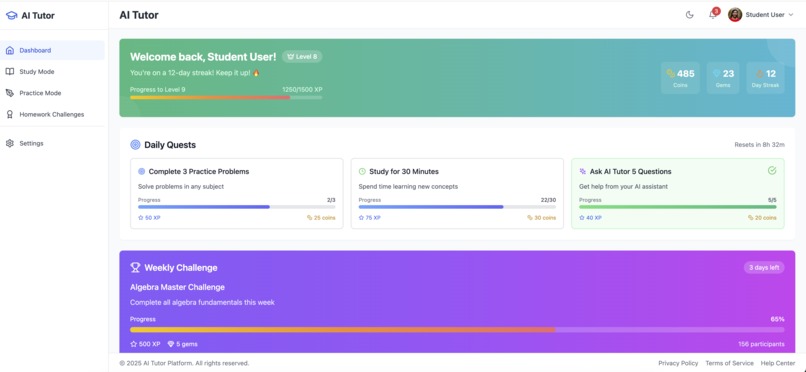Click the 1250/1500 XP value
The height and width of the screenshot is (372, 806).
302,89
